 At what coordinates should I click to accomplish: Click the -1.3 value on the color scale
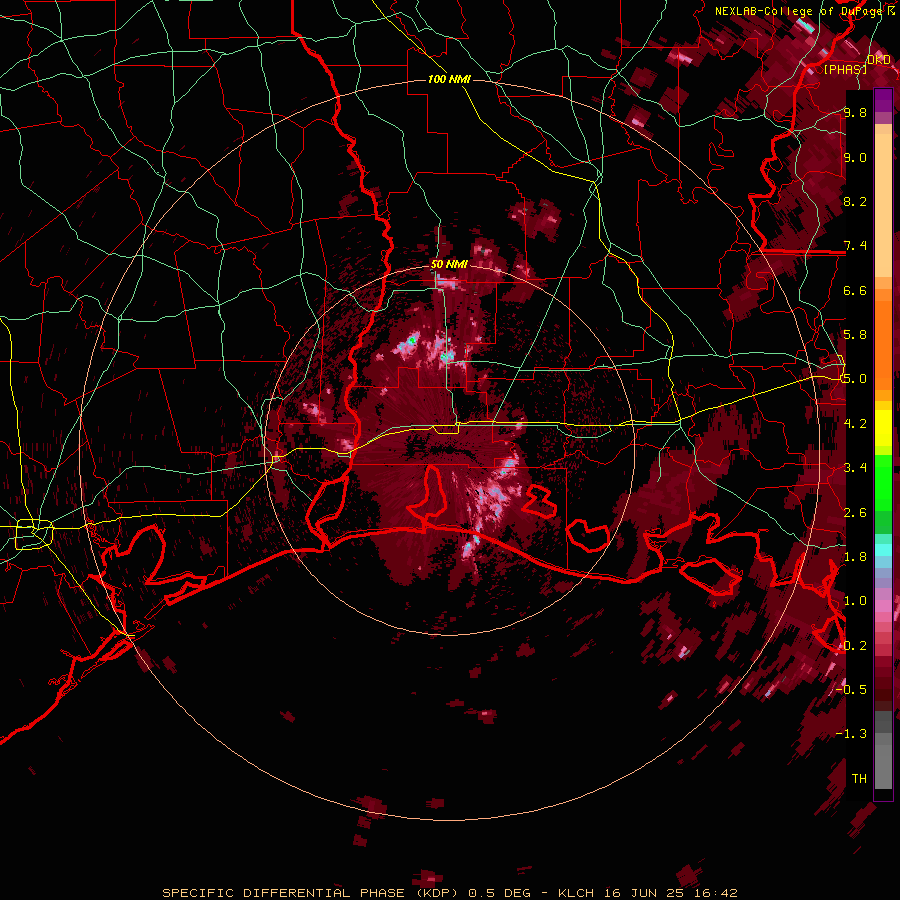point(852,734)
